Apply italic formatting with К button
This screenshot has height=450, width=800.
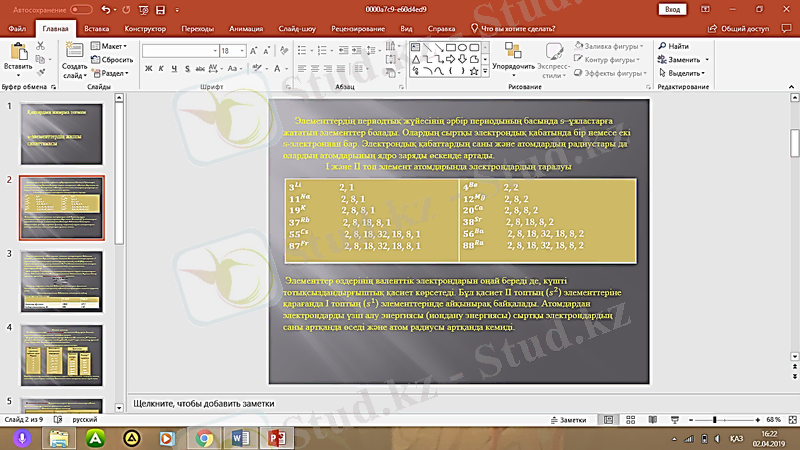point(160,69)
